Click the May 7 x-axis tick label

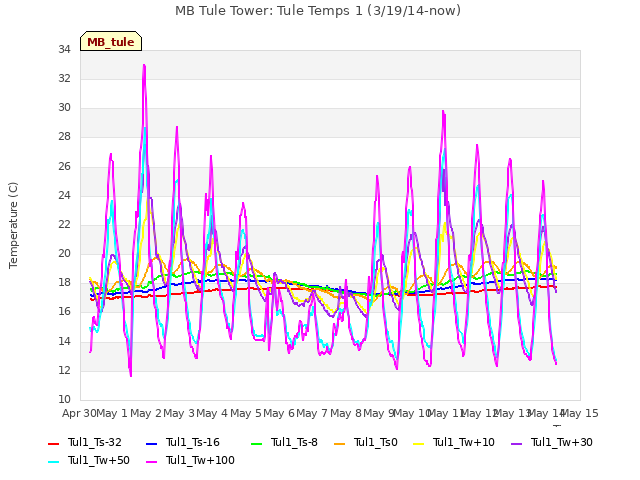pyautogui.click(x=312, y=413)
